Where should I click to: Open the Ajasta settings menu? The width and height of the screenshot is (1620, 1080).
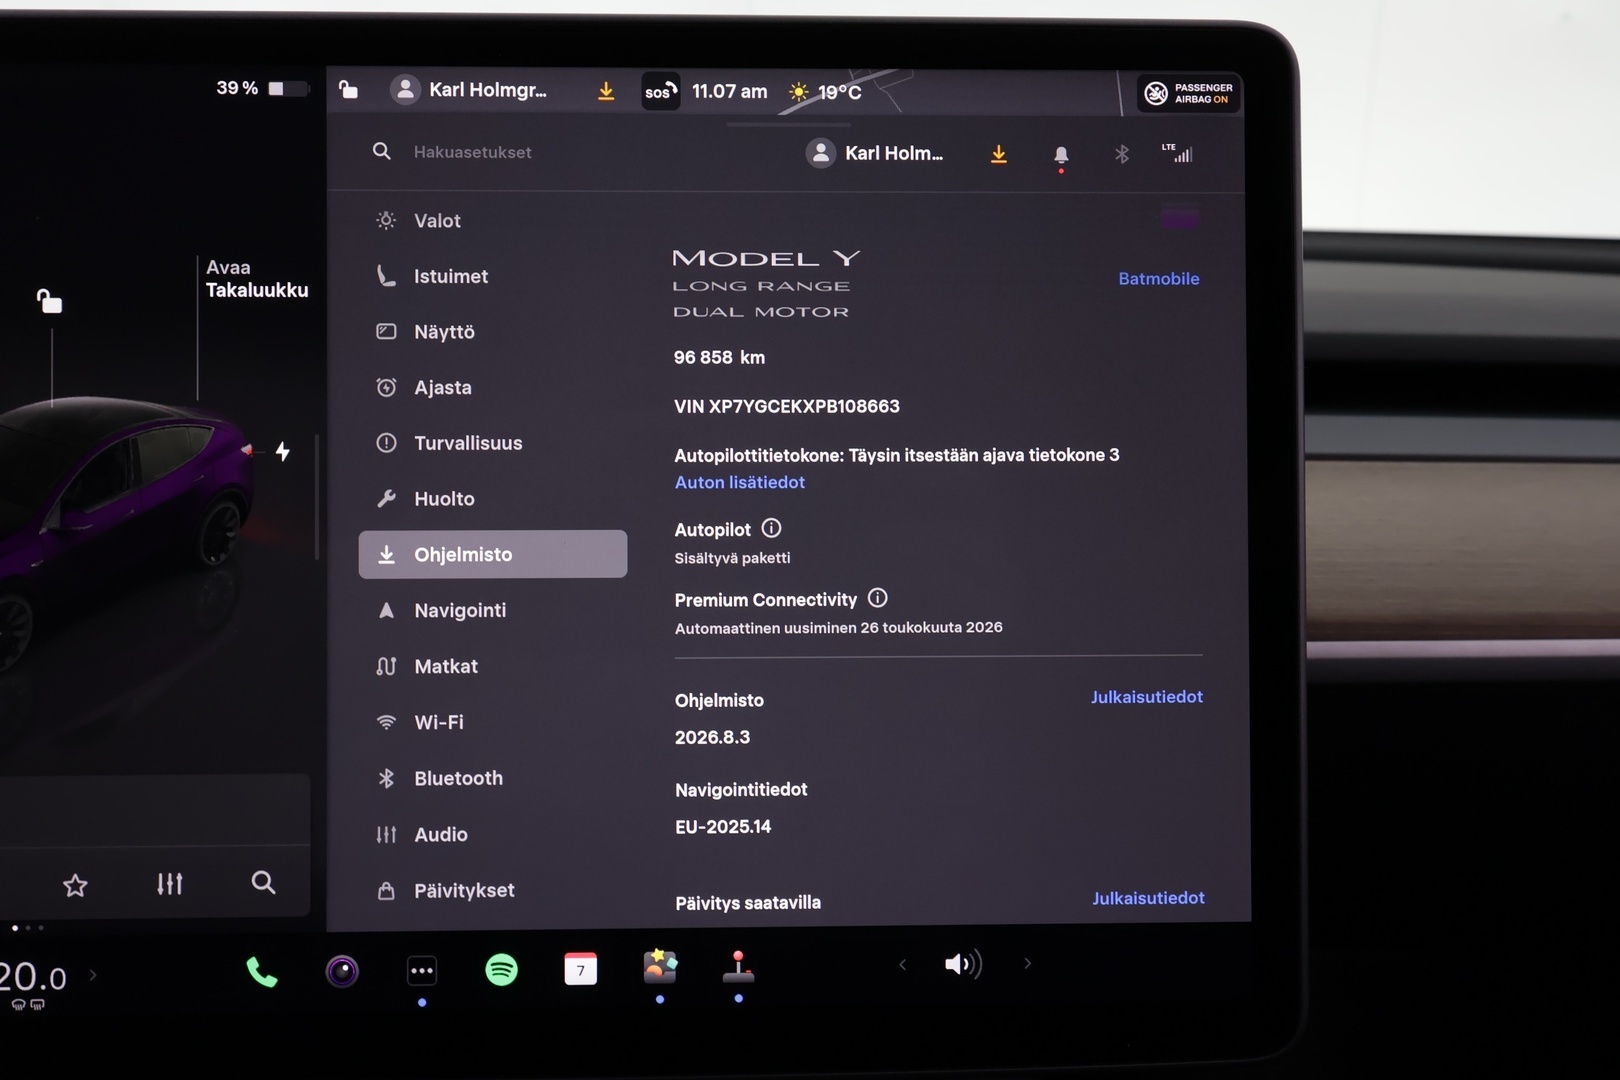(x=493, y=387)
